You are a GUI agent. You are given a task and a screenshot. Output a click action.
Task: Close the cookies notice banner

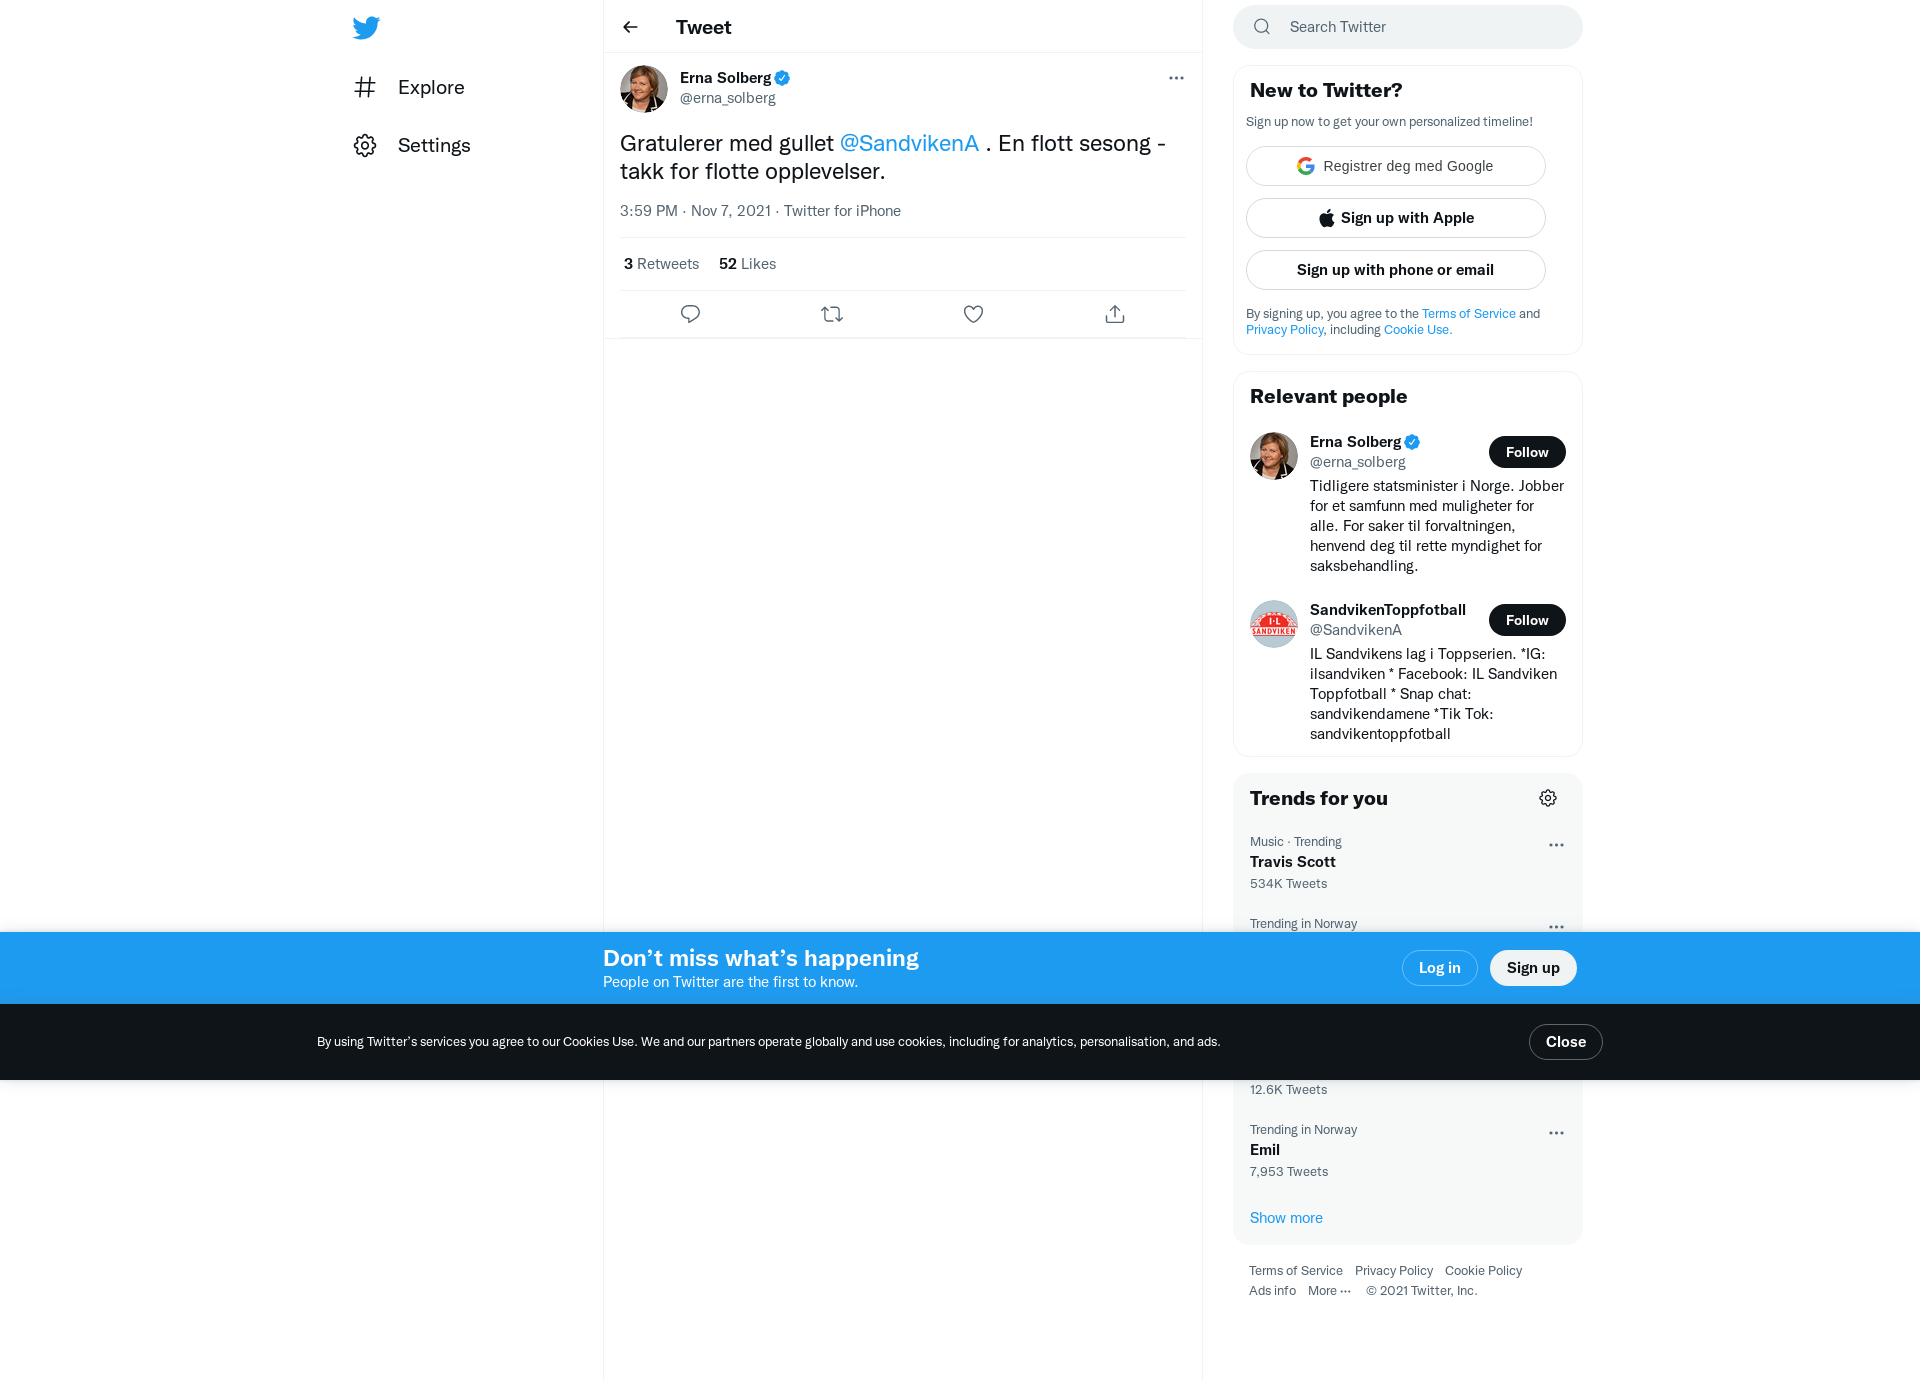tap(1565, 1042)
